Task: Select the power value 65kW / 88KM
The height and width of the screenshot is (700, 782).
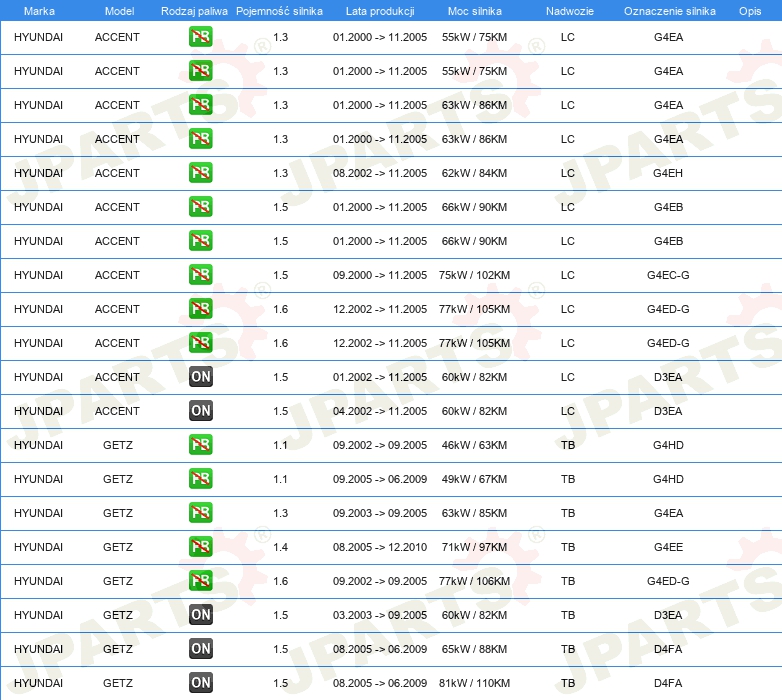Action: (474, 649)
